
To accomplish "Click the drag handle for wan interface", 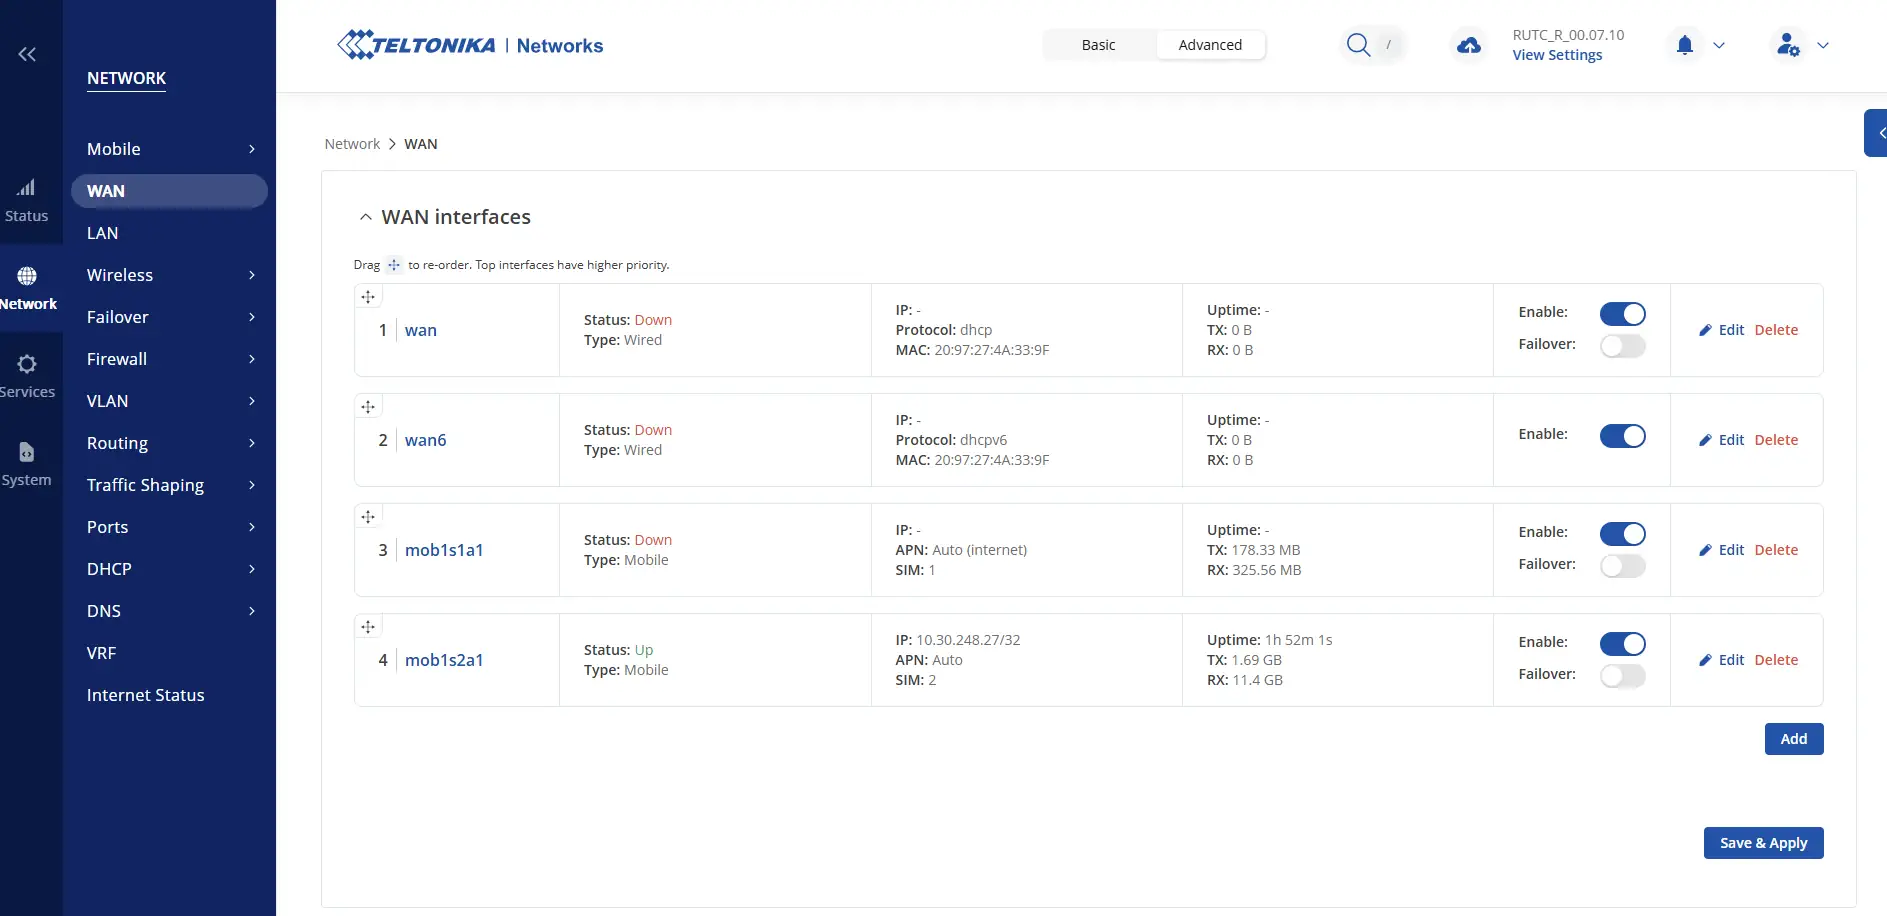I will [368, 297].
